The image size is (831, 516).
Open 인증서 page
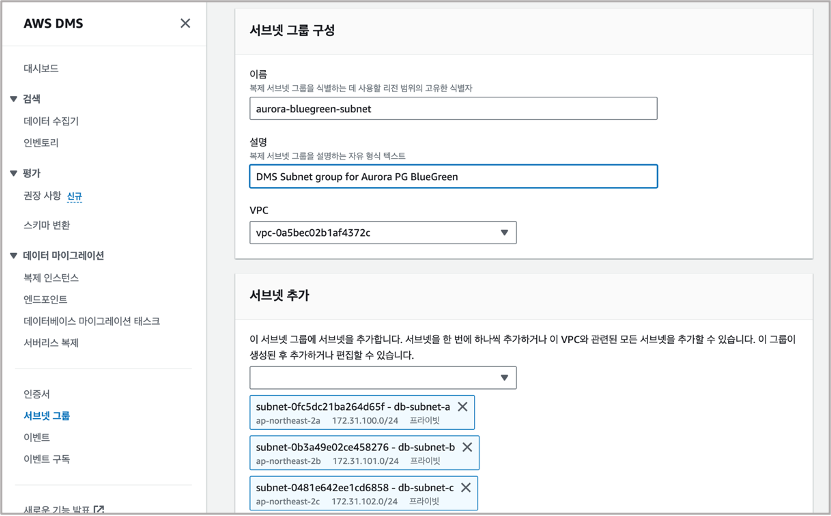click(37, 394)
